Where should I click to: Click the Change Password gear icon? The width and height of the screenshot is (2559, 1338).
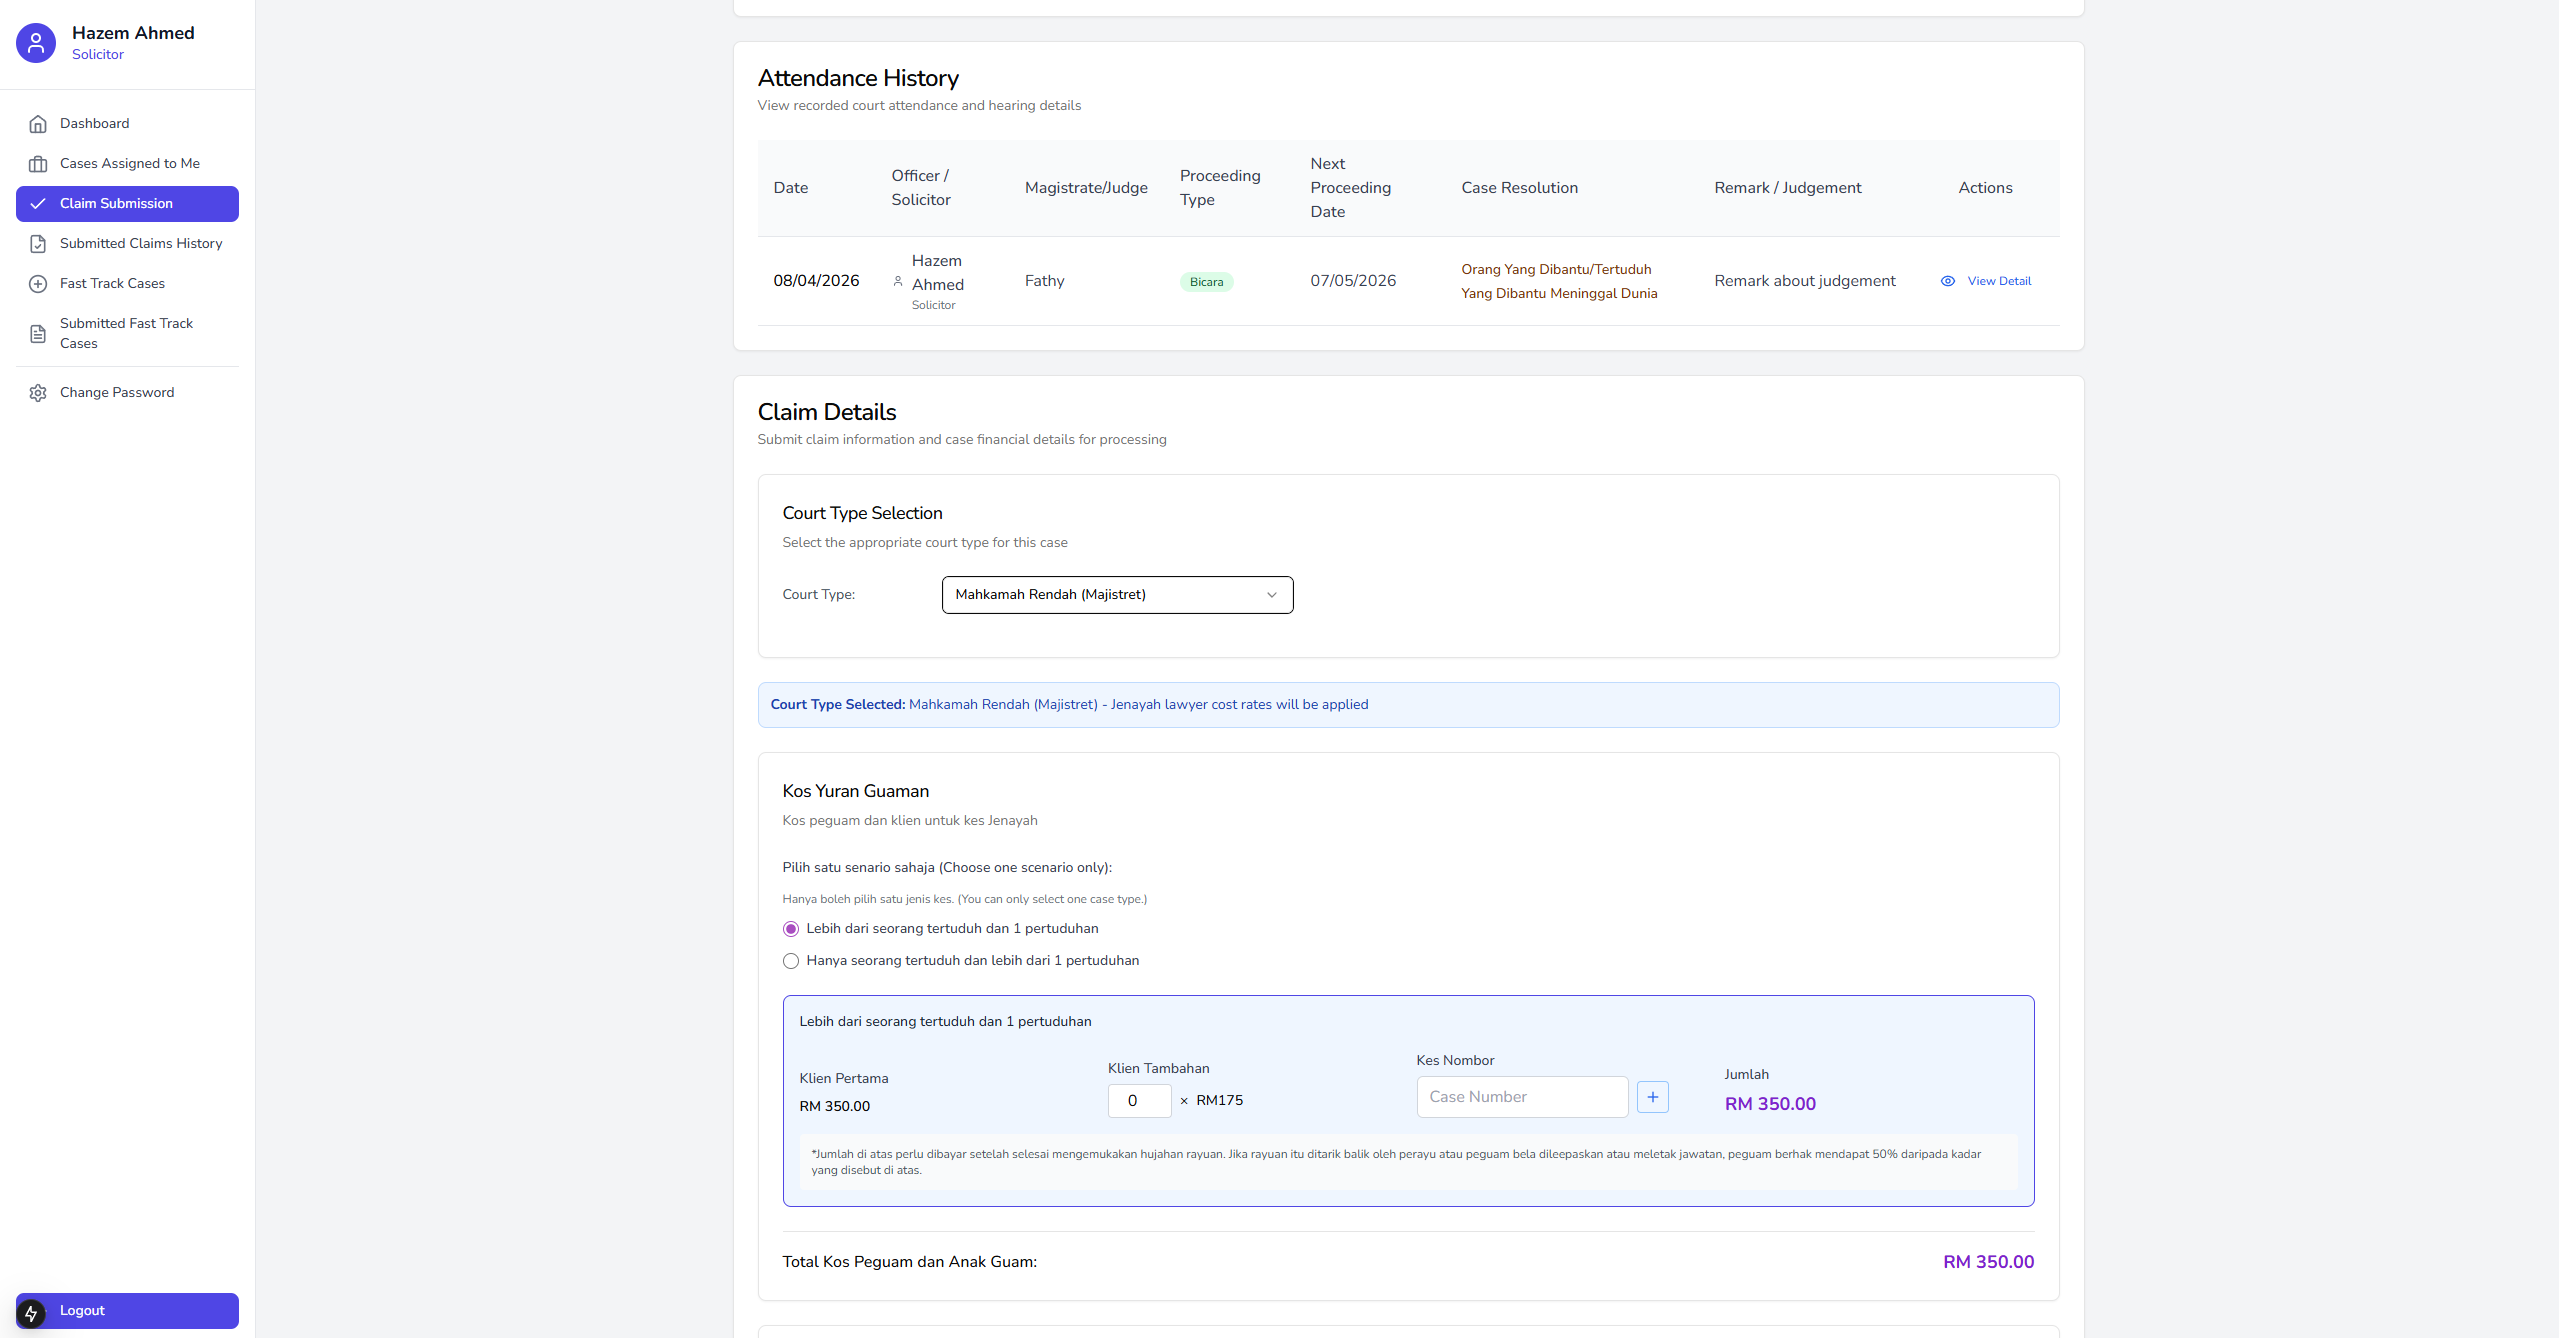(38, 393)
